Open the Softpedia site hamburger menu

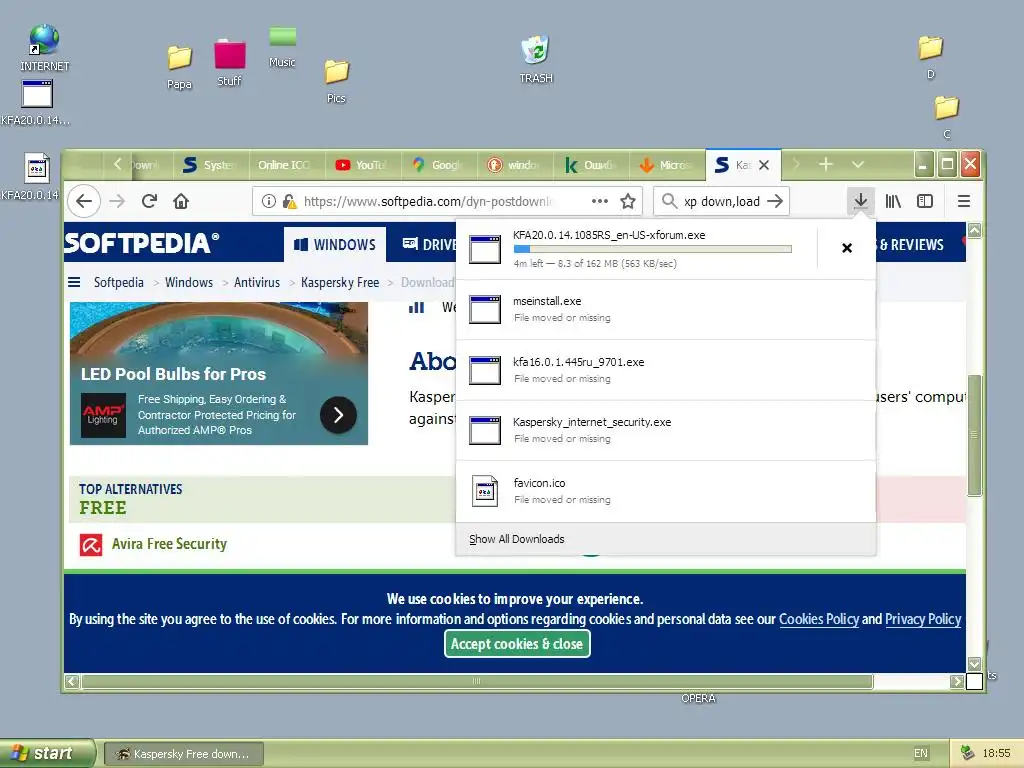[74, 282]
